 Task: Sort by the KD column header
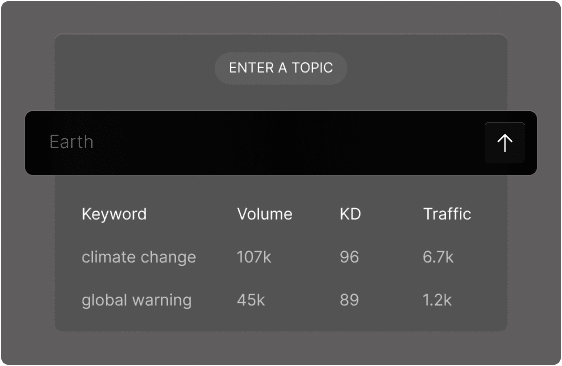pos(350,214)
